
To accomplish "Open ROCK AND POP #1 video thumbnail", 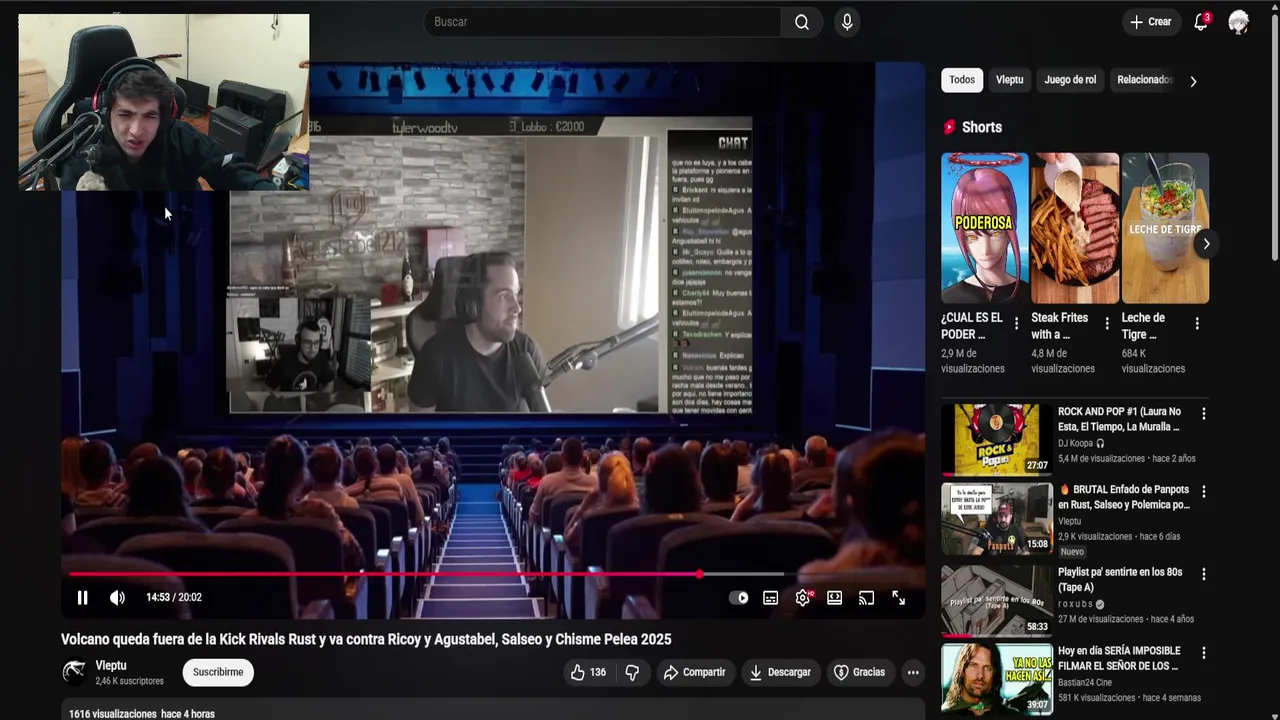I will [997, 439].
